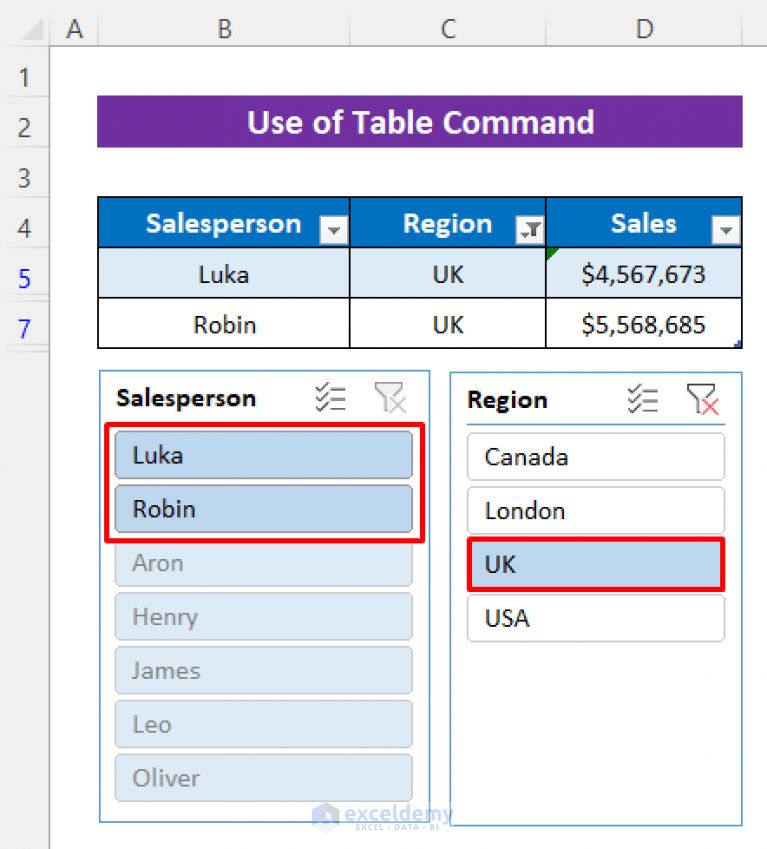The height and width of the screenshot is (849, 767).
Task: Open the Sales column filter dropdown
Action: 725,230
